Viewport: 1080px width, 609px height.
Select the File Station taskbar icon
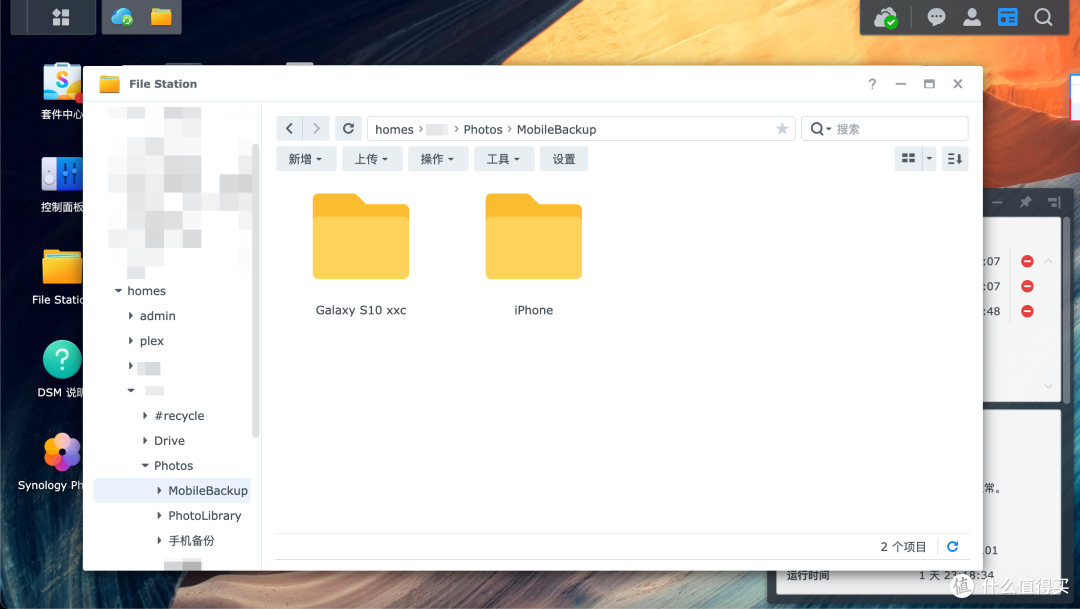161,17
